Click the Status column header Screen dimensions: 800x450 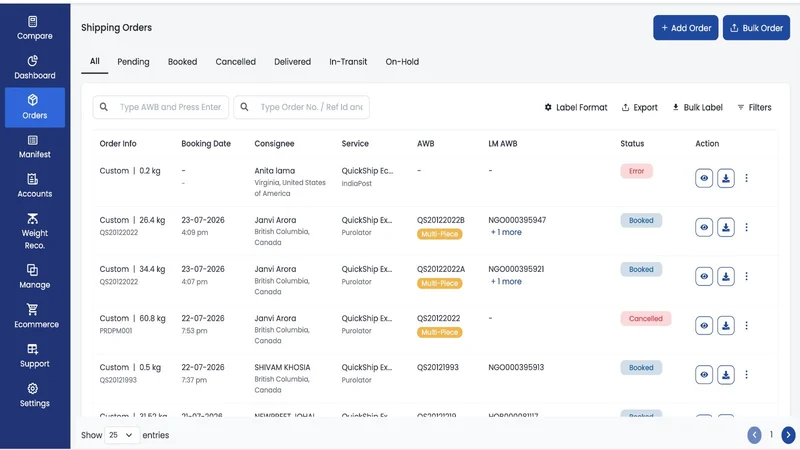(x=632, y=144)
